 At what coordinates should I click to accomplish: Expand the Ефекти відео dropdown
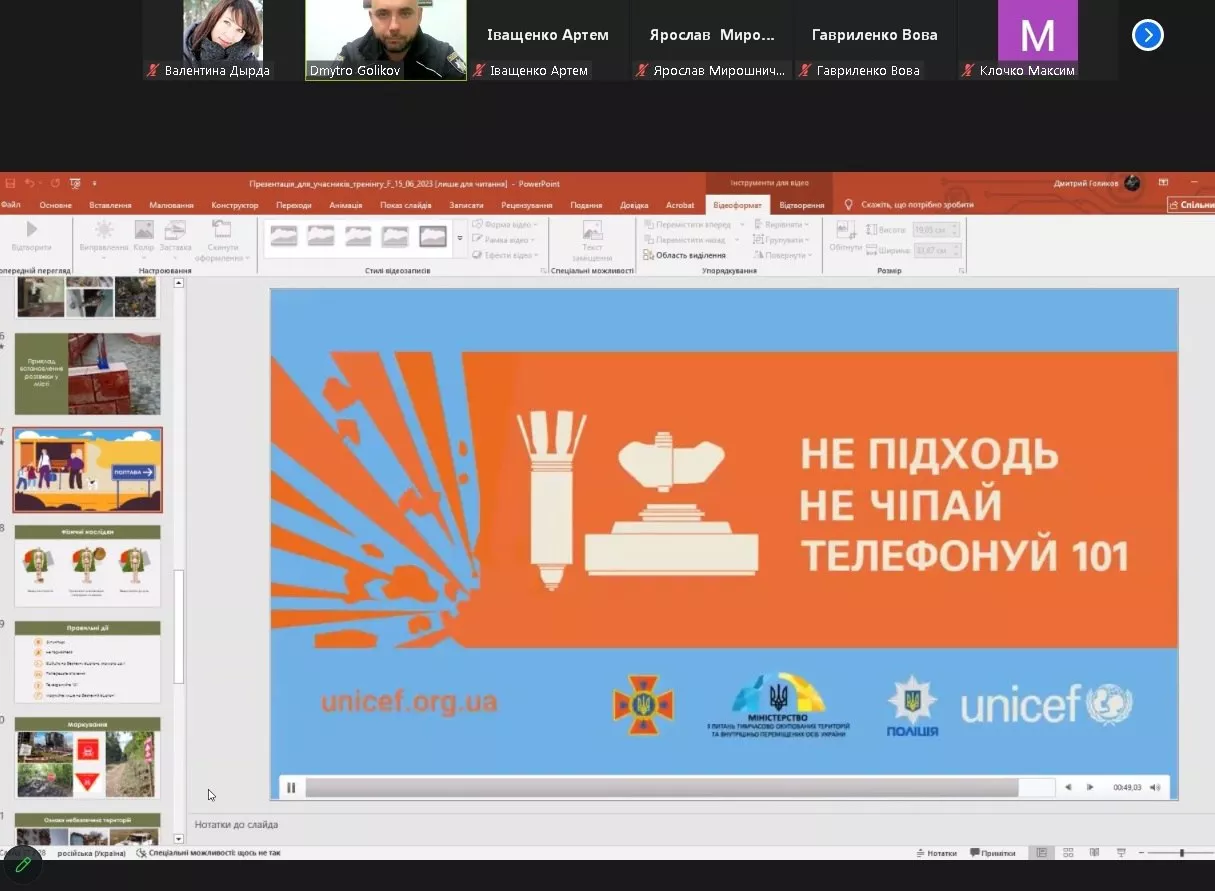tap(505, 255)
